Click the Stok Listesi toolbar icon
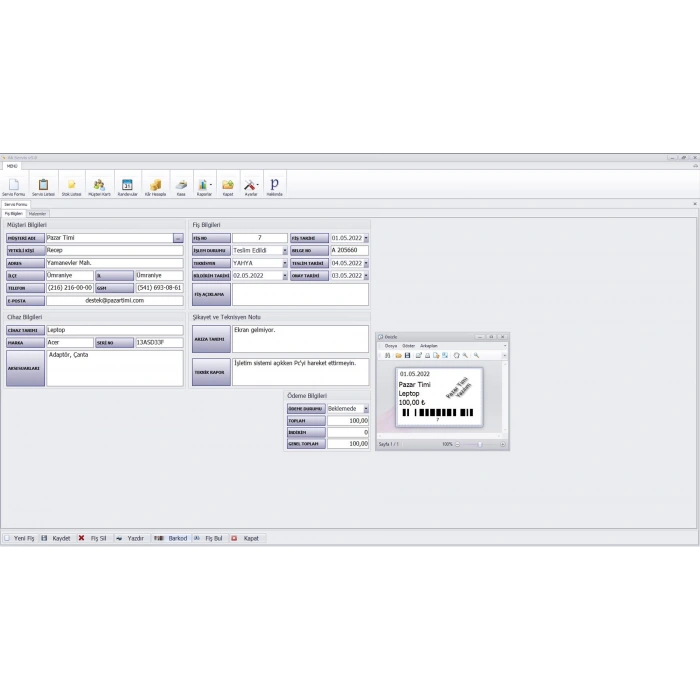700x700 pixels. pos(72,185)
